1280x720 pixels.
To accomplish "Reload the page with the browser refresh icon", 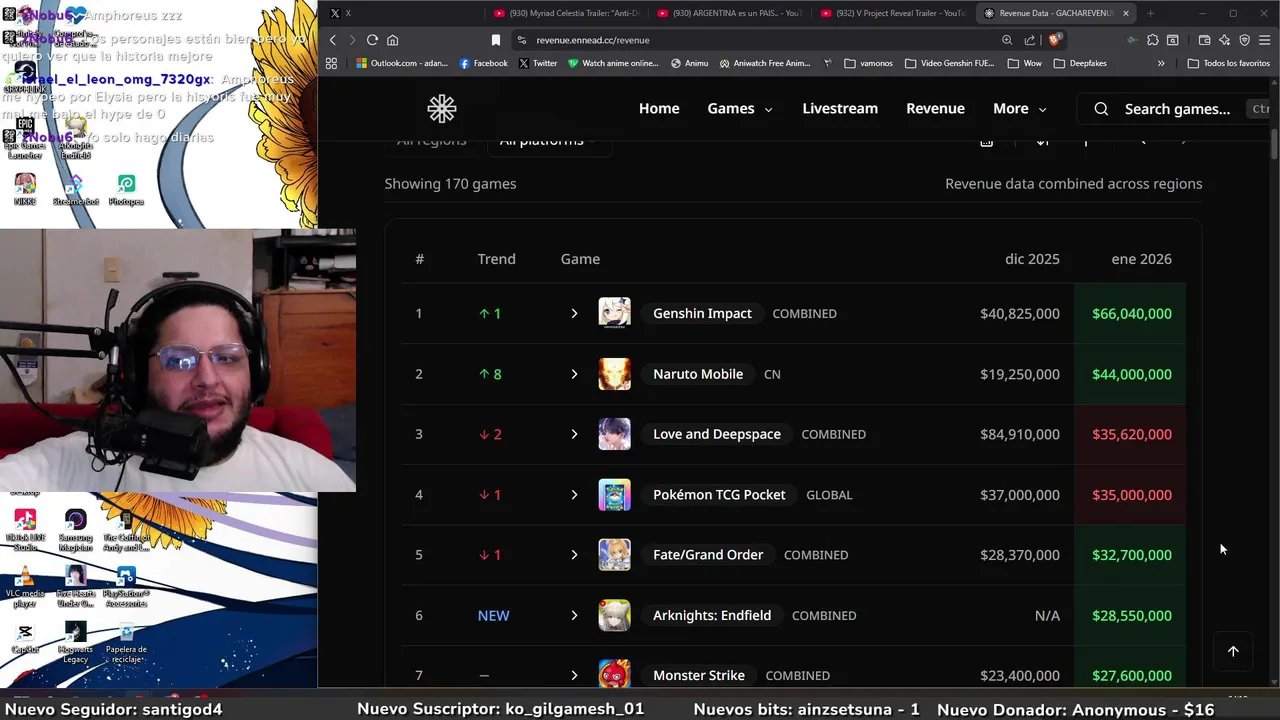I will 372,40.
